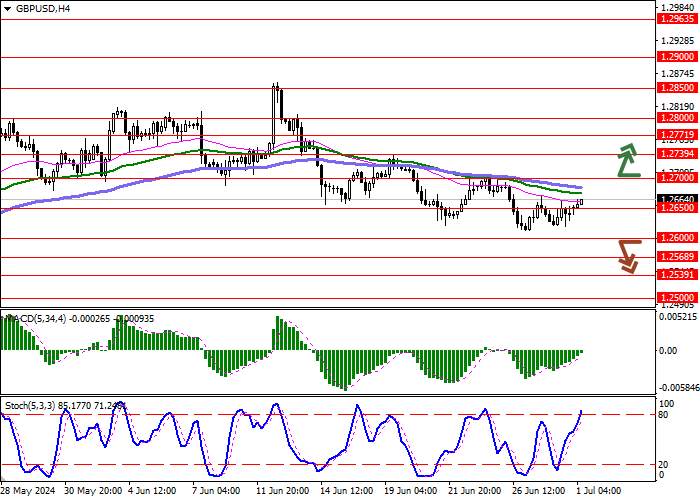Select the 1.27394 red price level label
Viewport: 700px width, 500px height.
click(x=677, y=154)
